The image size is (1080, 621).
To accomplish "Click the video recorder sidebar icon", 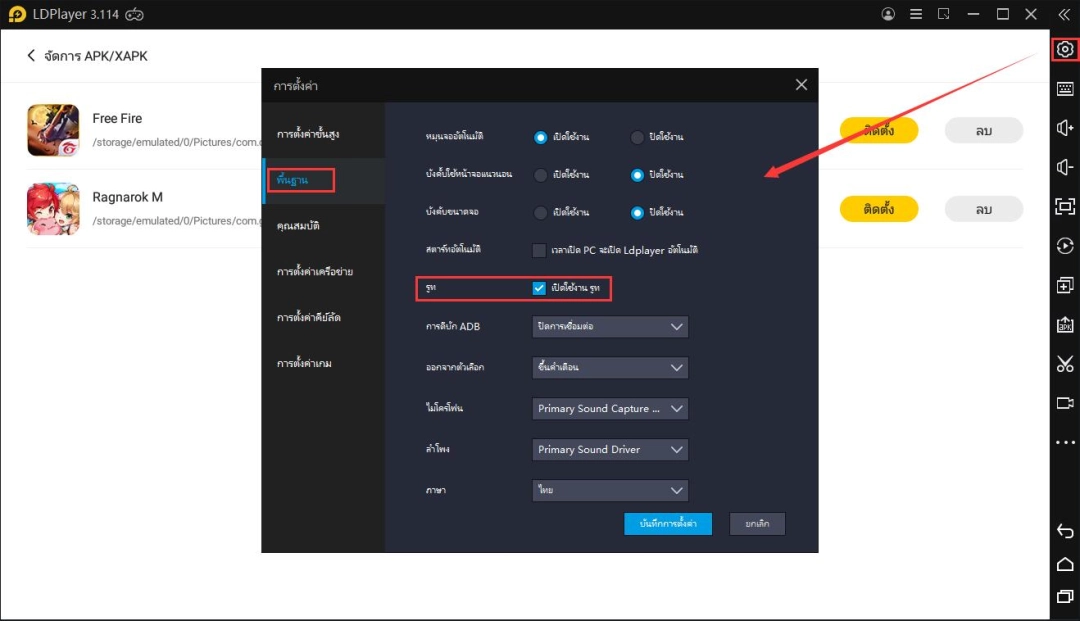I will coord(1065,403).
